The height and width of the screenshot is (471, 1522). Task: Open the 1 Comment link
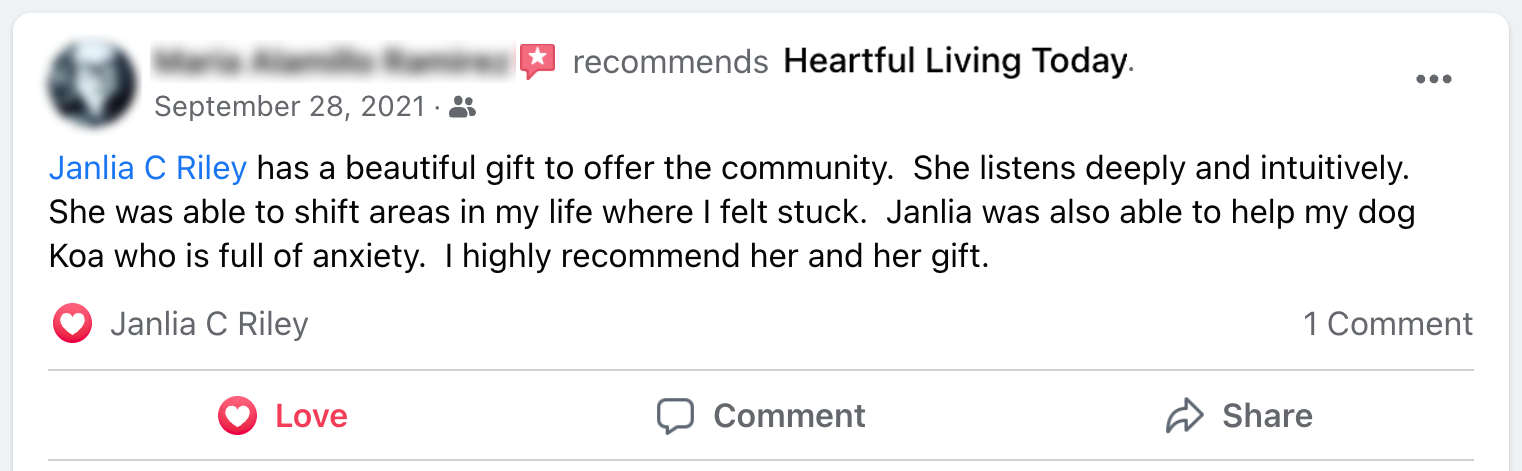pyautogui.click(x=1388, y=324)
